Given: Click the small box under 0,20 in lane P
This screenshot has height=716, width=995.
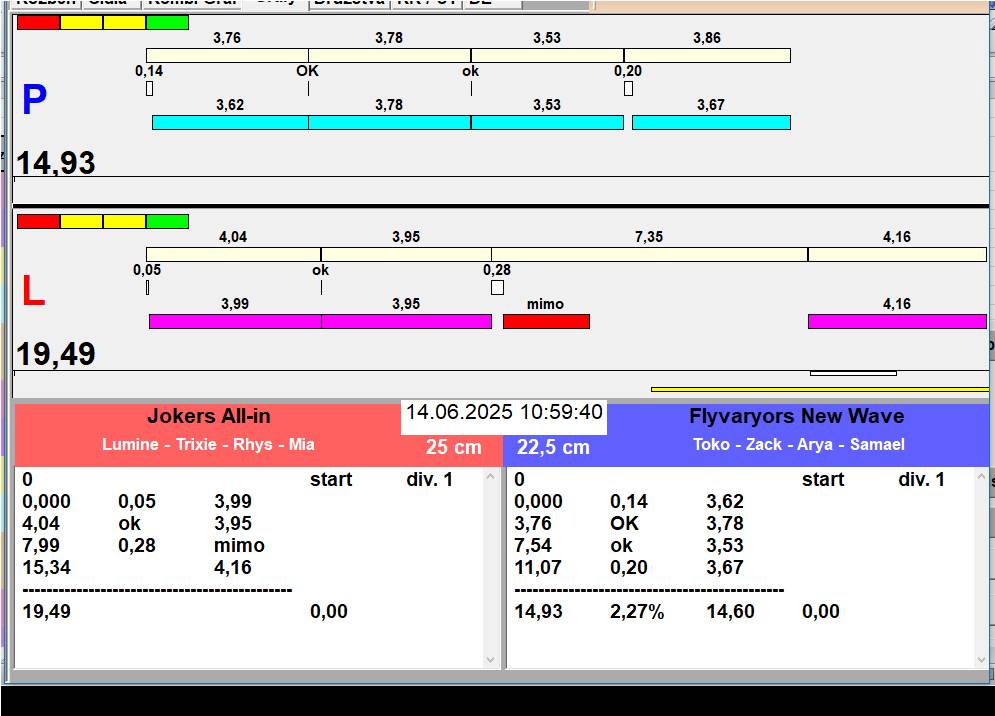Looking at the screenshot, I should pos(628,89).
